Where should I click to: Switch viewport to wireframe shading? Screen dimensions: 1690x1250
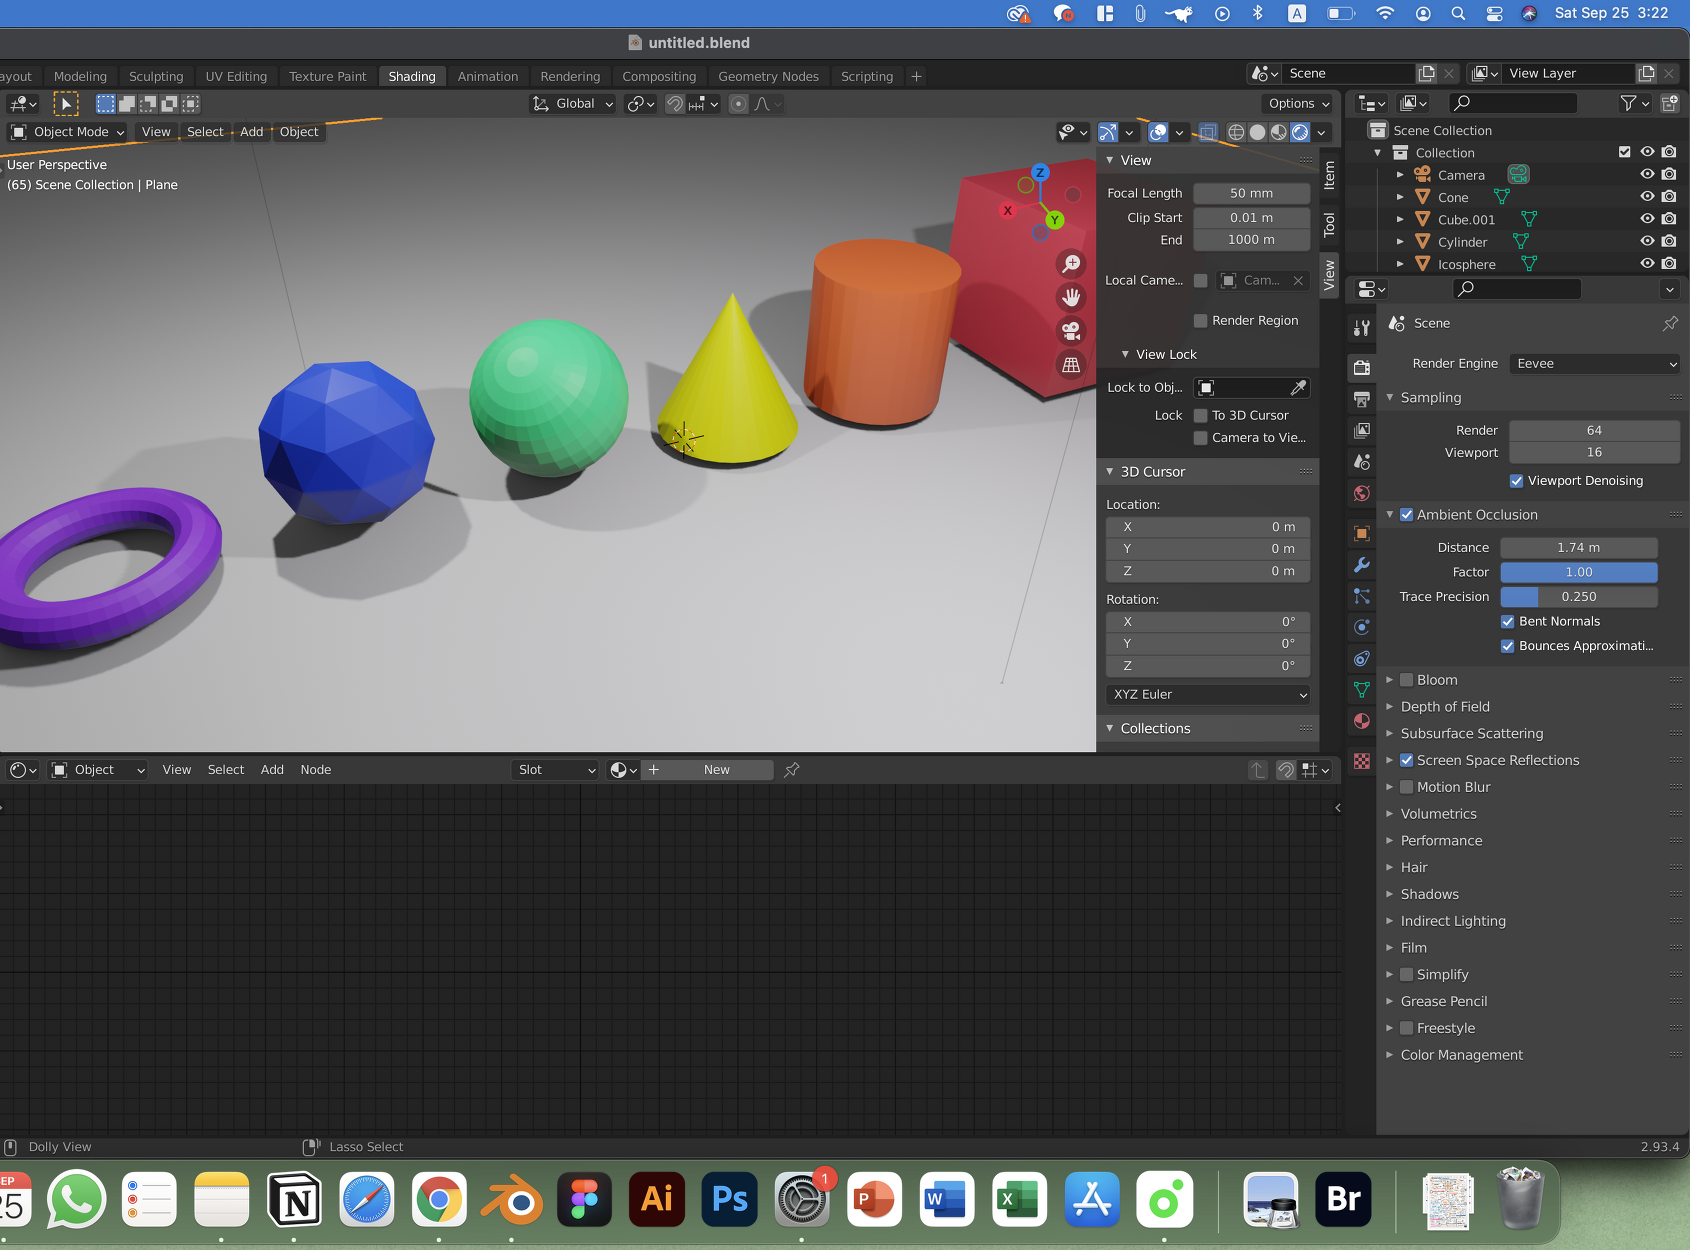tap(1236, 132)
